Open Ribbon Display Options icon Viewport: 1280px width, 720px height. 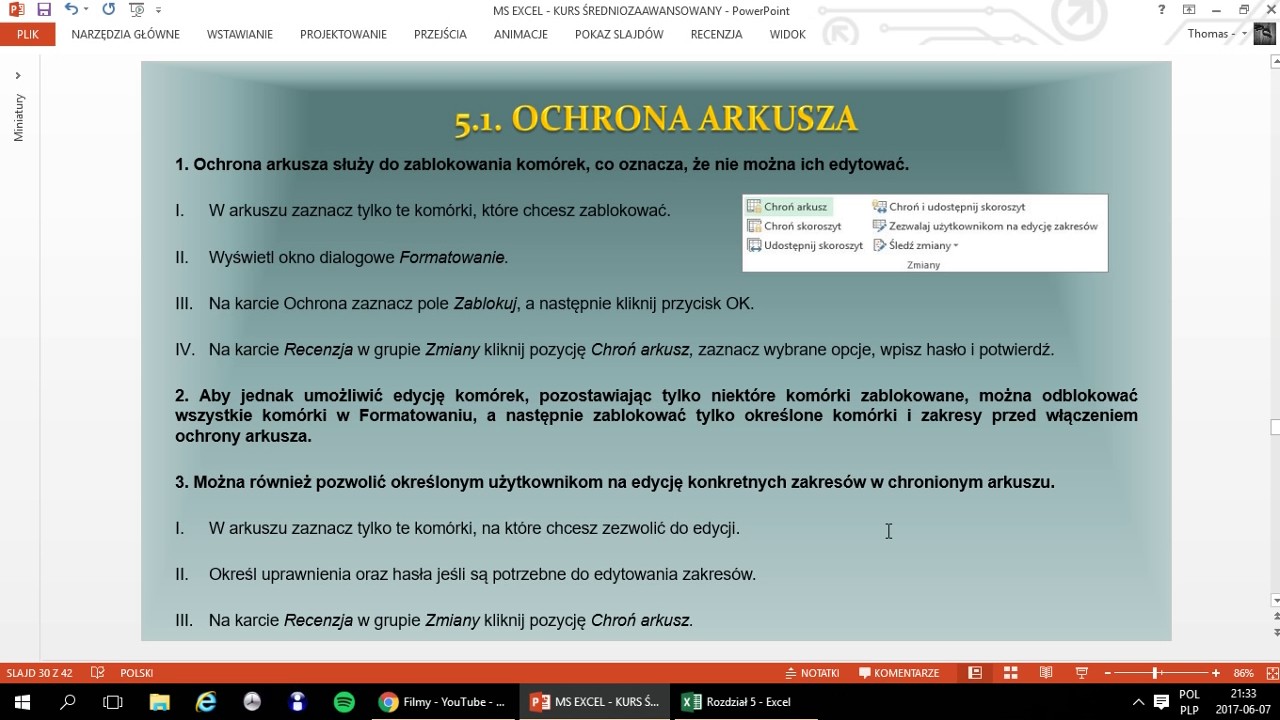click(x=1189, y=10)
